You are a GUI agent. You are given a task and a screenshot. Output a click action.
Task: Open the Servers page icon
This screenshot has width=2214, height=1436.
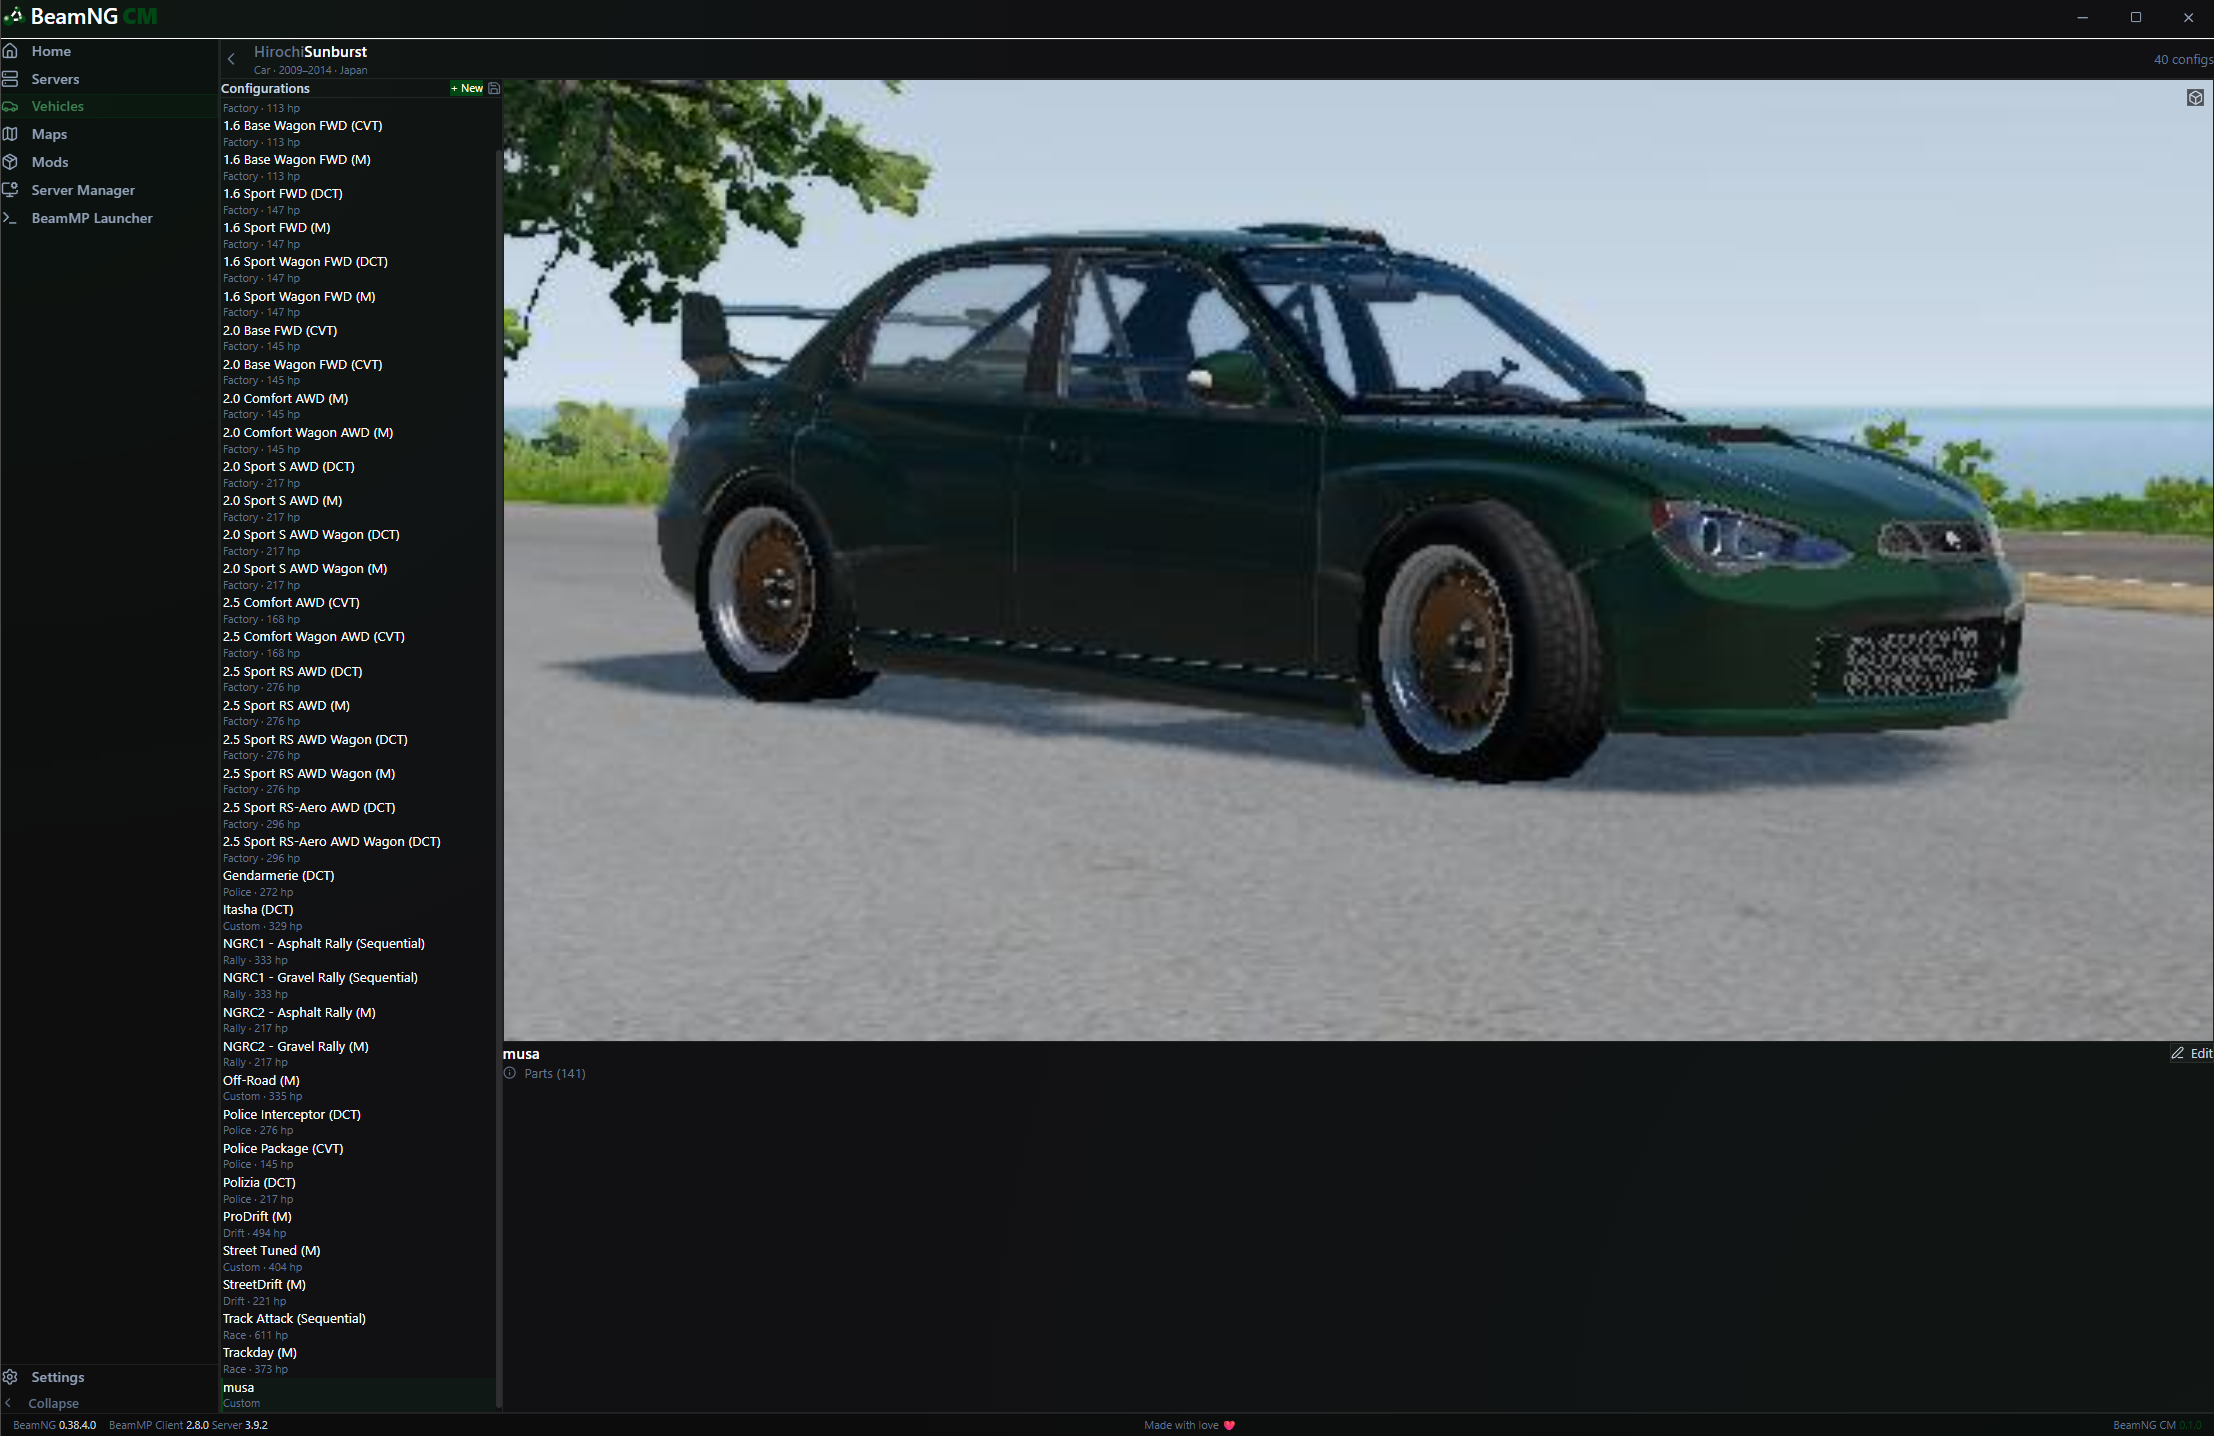10,79
